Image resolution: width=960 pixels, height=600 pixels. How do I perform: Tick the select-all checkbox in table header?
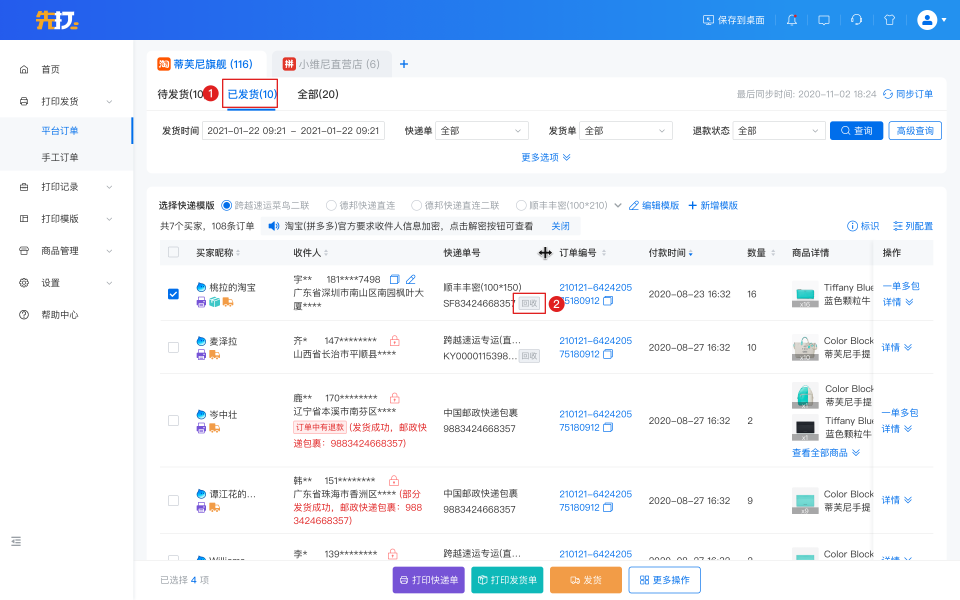tap(174, 253)
